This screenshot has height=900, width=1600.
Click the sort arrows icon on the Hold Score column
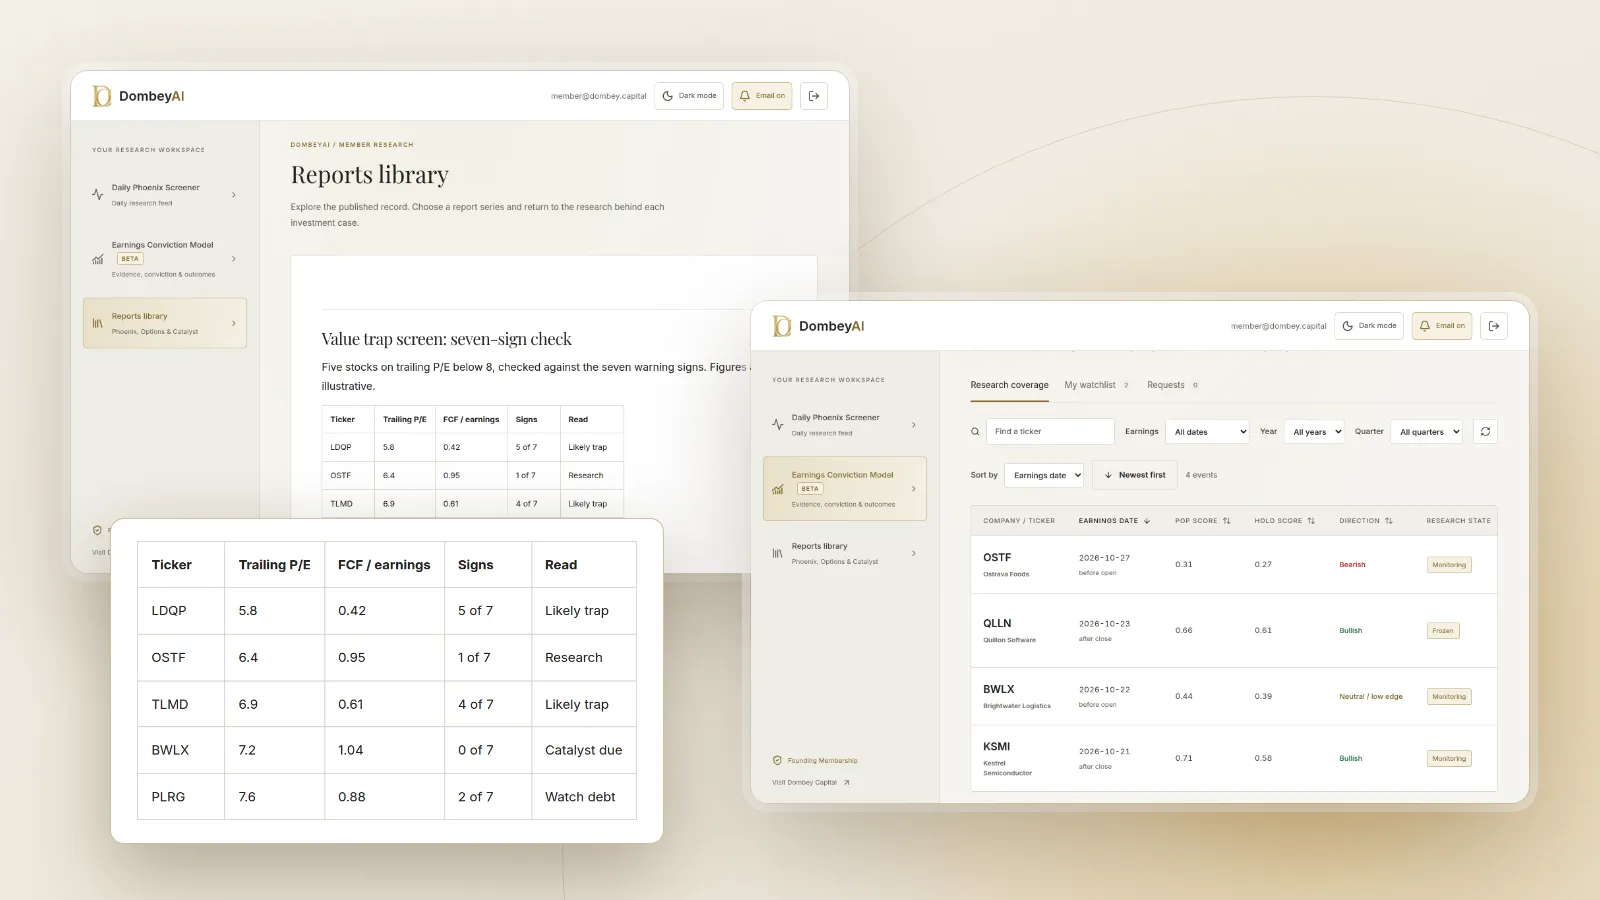tap(1311, 521)
